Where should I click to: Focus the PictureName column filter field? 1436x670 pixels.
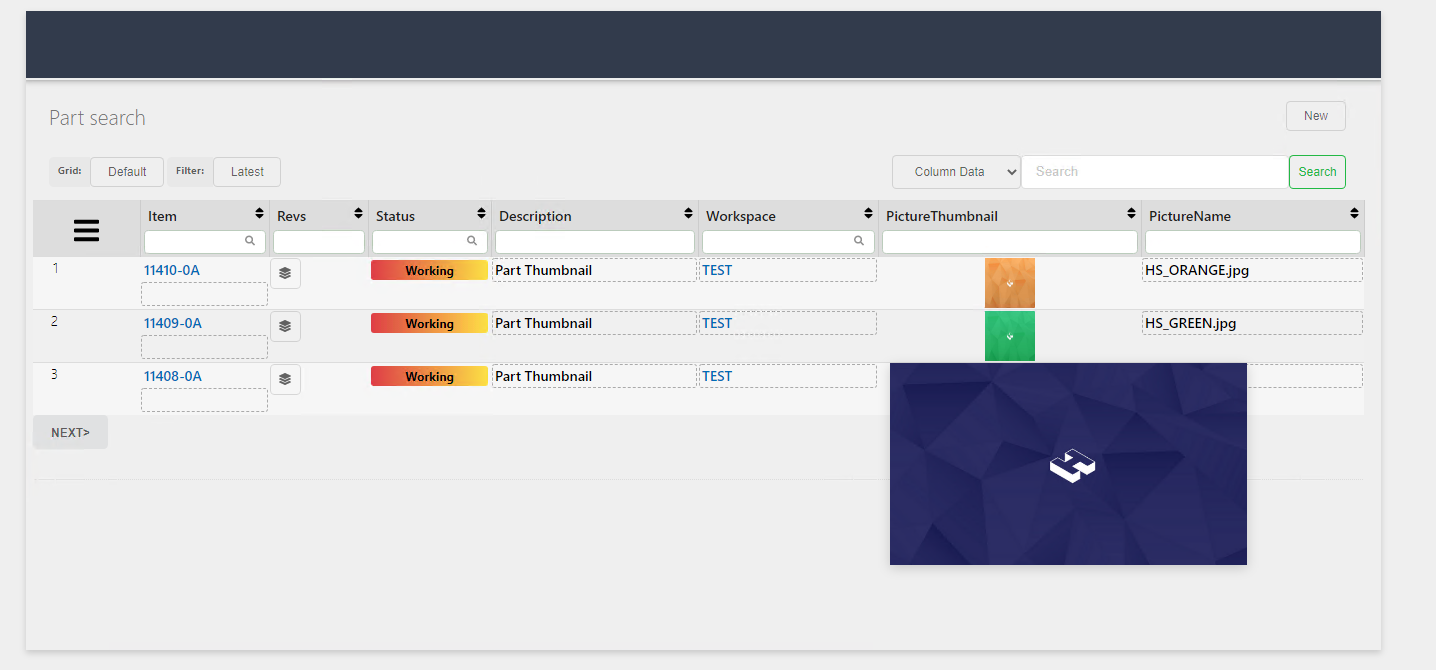click(1253, 242)
